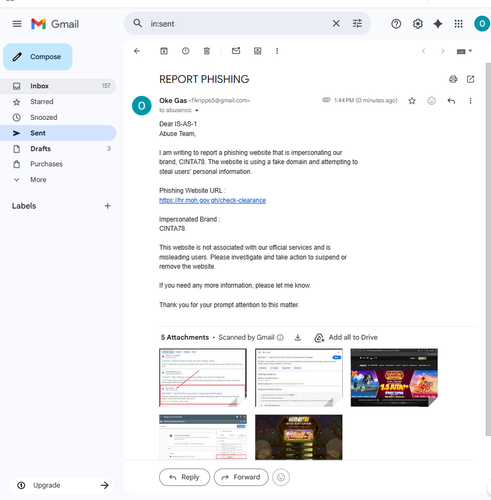Image resolution: width=491 pixels, height=500 pixels.
Task: Open the Google apps grid
Action: [x=459, y=24]
